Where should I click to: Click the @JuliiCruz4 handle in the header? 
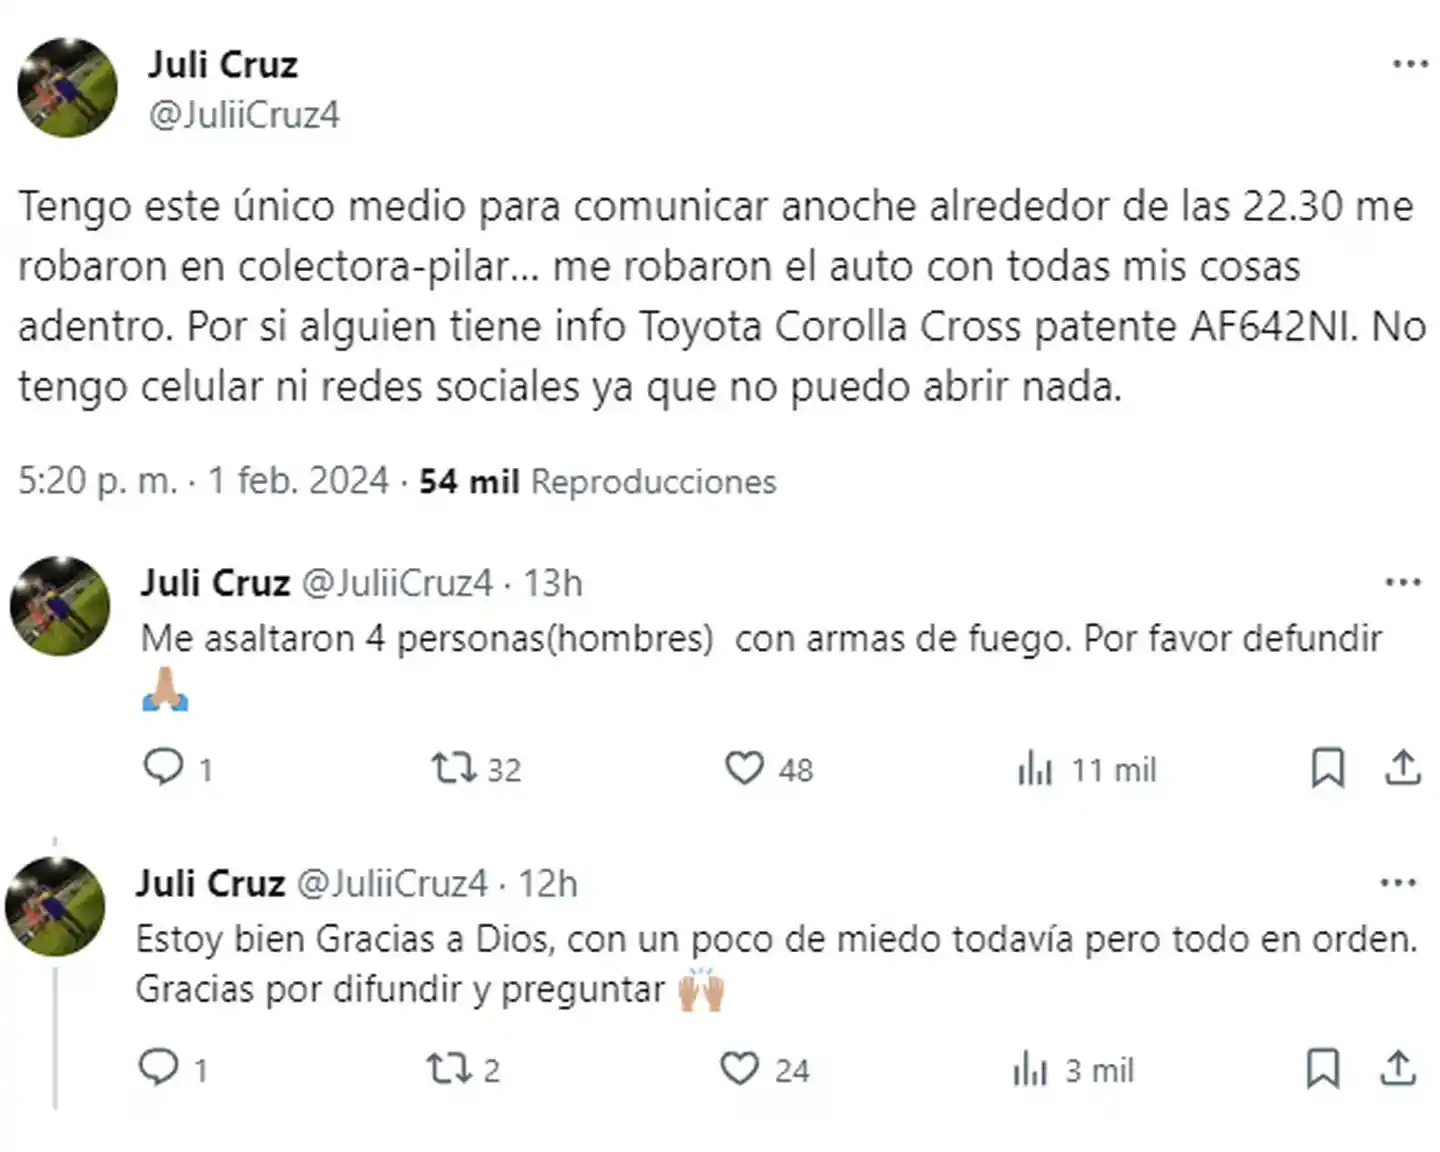point(244,115)
